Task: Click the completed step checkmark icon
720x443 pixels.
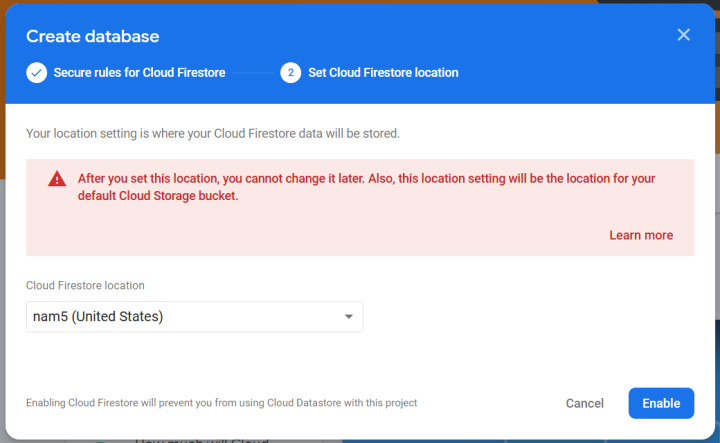Action: [37, 73]
